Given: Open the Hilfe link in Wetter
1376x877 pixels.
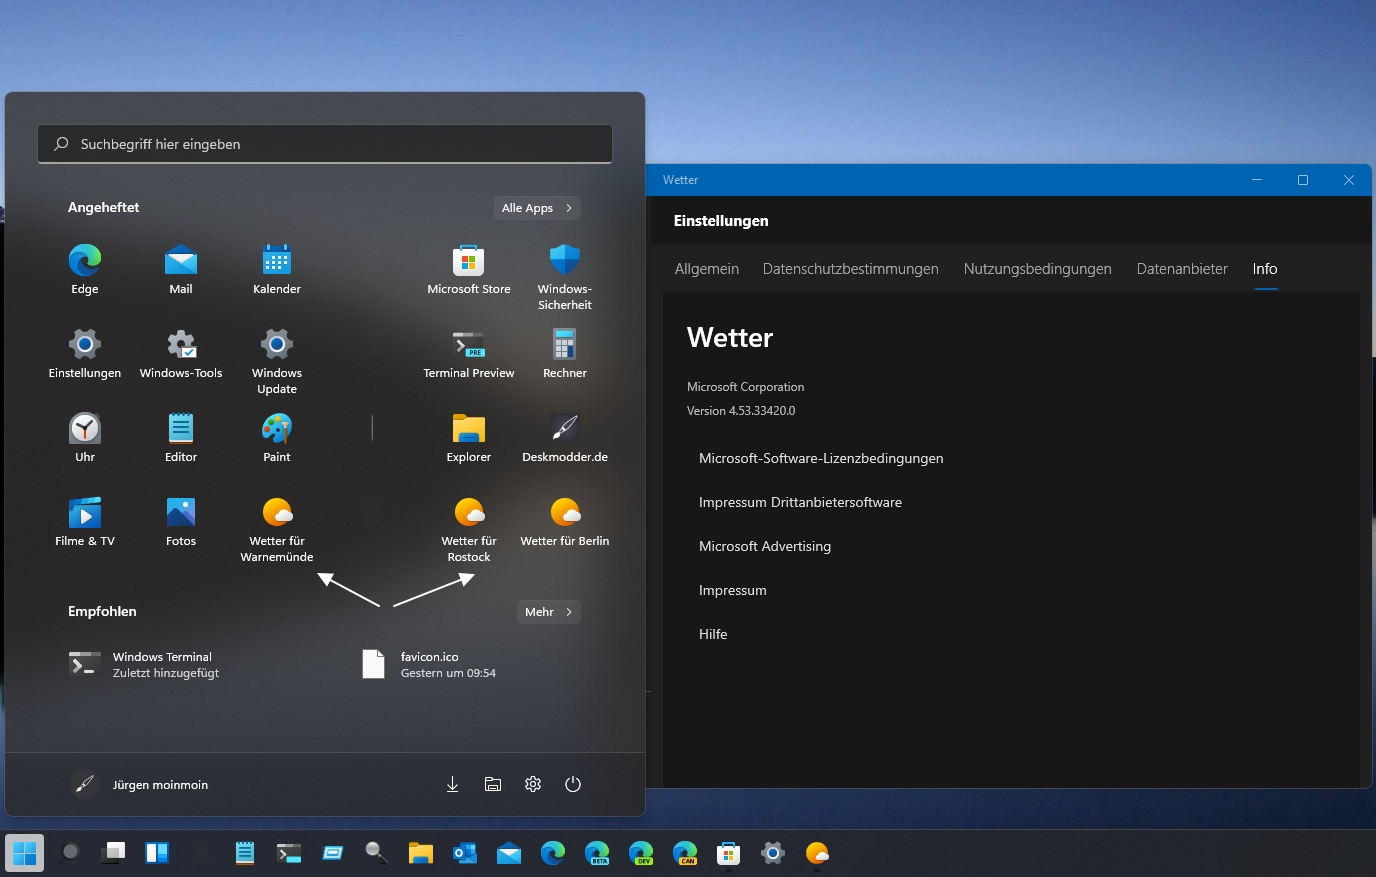Looking at the screenshot, I should coord(713,634).
